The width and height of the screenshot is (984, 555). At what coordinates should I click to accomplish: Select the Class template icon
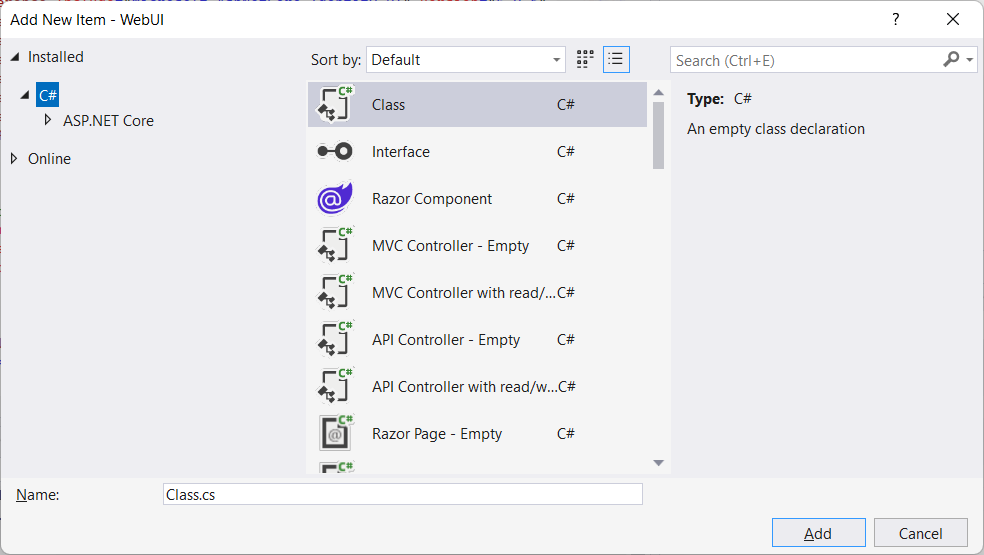(x=335, y=104)
